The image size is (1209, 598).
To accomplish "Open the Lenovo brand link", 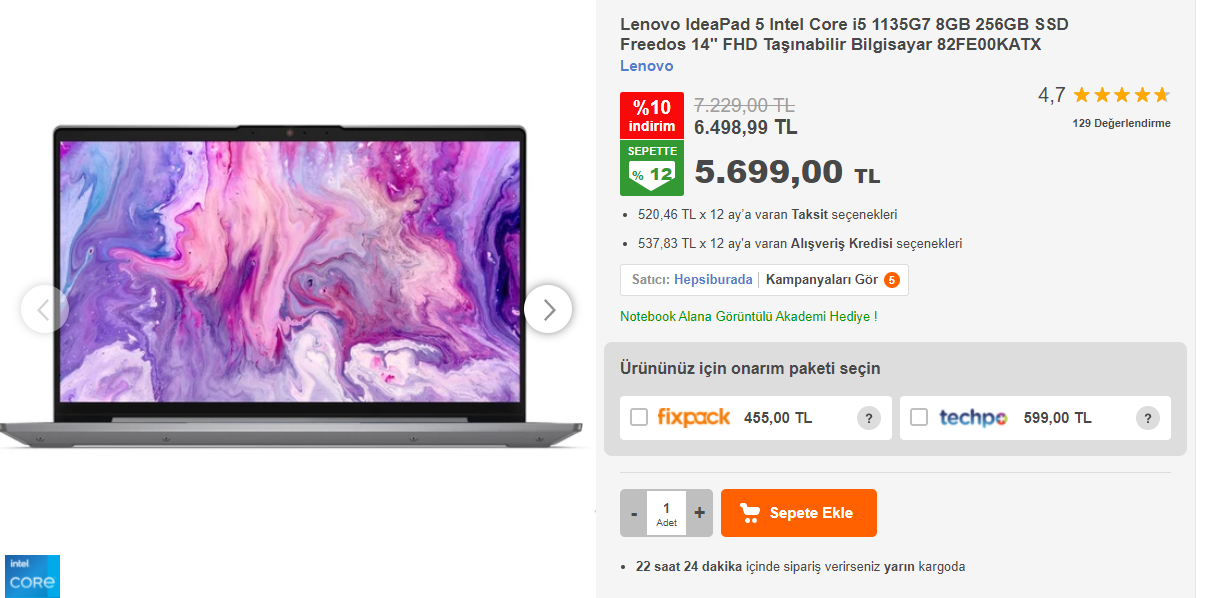I will [x=647, y=66].
